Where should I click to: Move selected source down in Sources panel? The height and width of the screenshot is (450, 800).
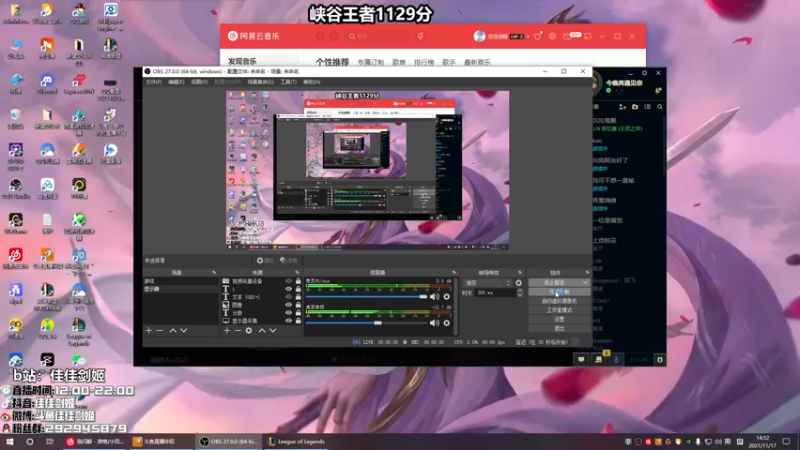pos(273,331)
